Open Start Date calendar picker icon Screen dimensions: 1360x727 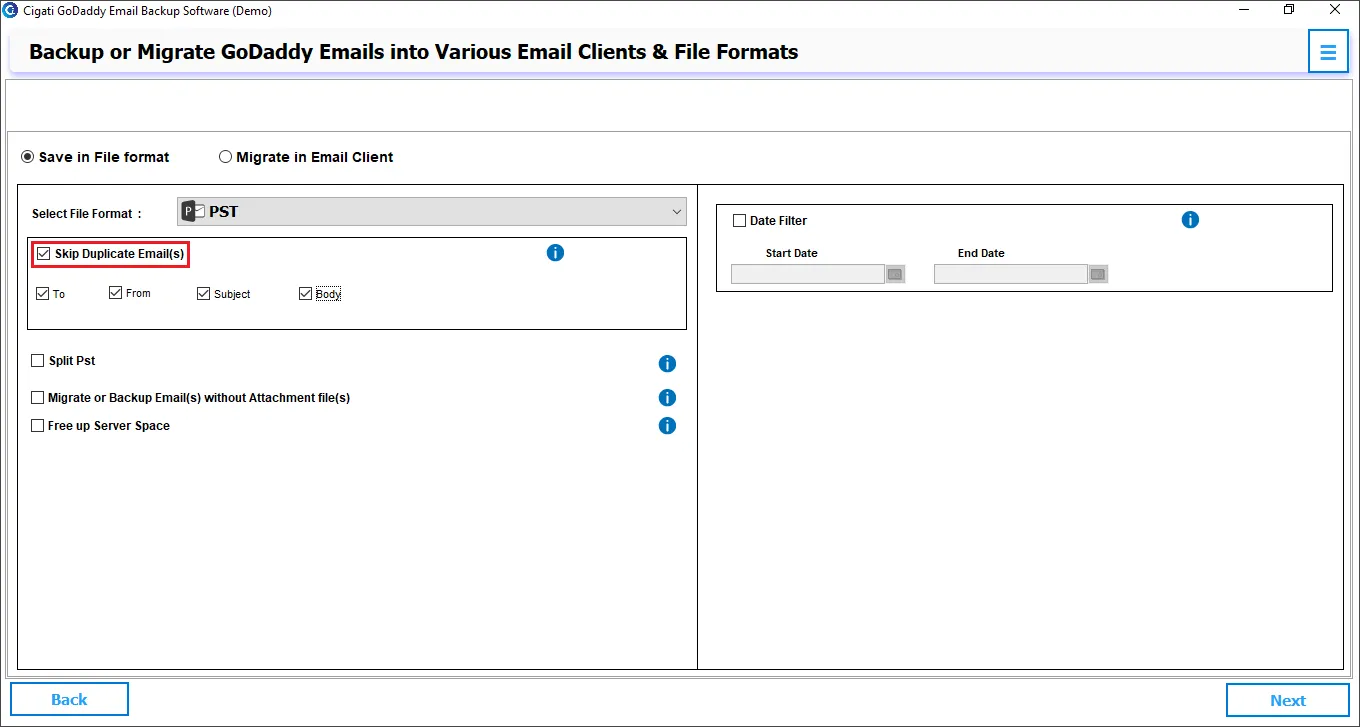pos(895,274)
